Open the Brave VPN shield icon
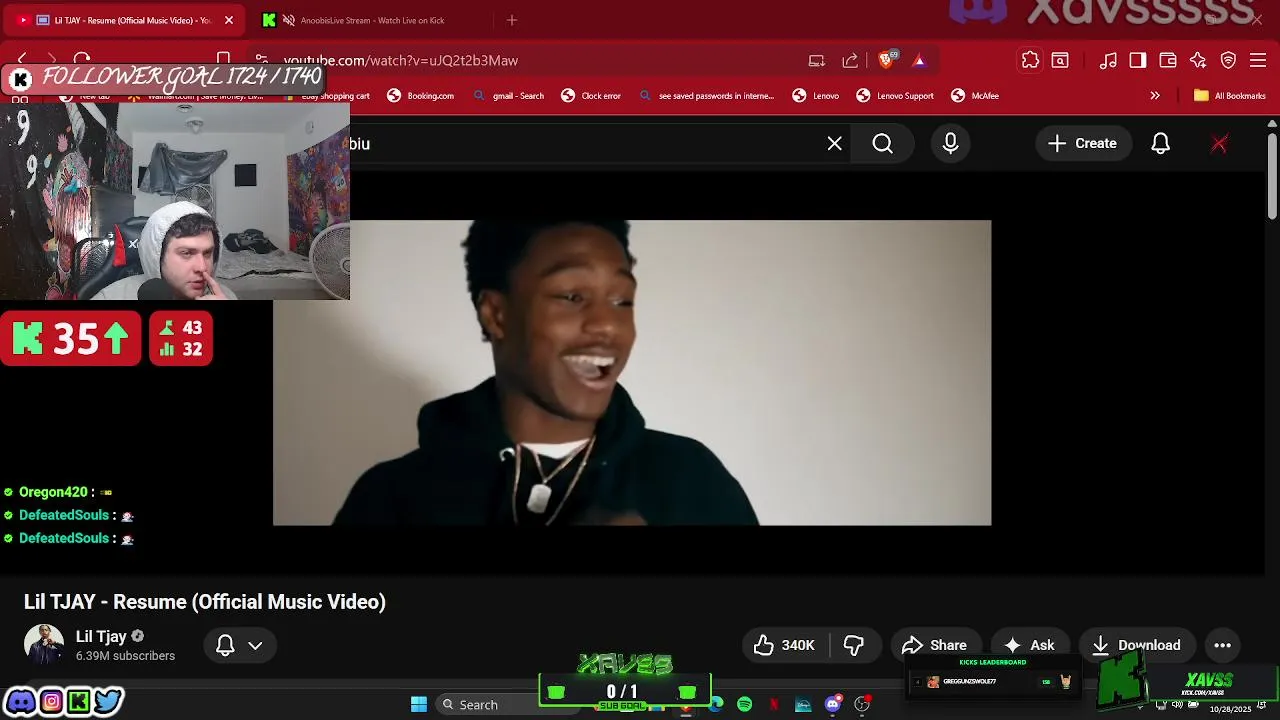The height and width of the screenshot is (720, 1280). 1229,61
